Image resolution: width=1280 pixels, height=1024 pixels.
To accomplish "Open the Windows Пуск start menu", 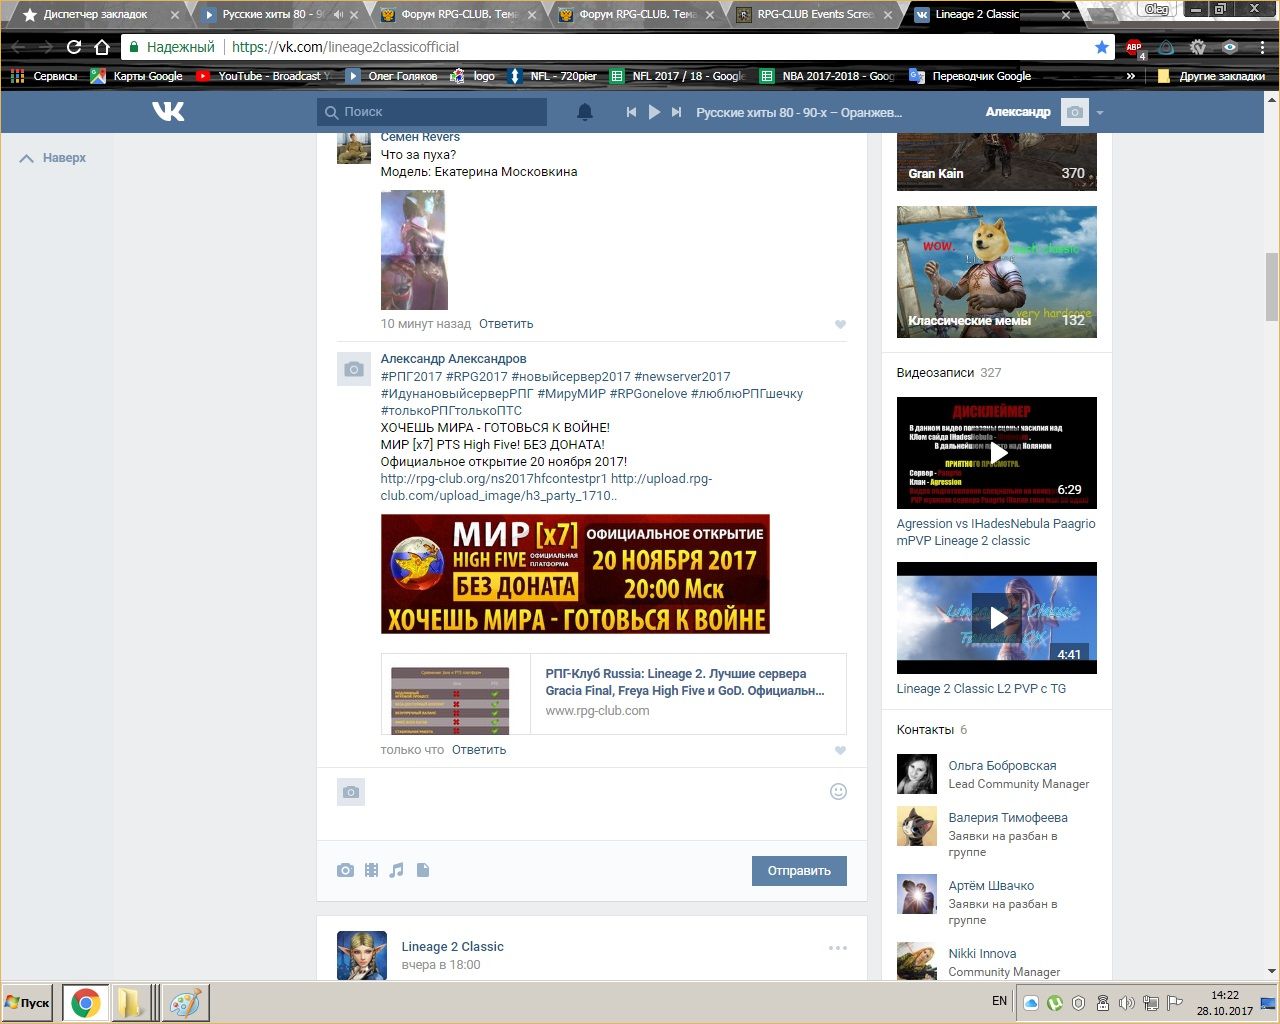I will coord(28,1003).
